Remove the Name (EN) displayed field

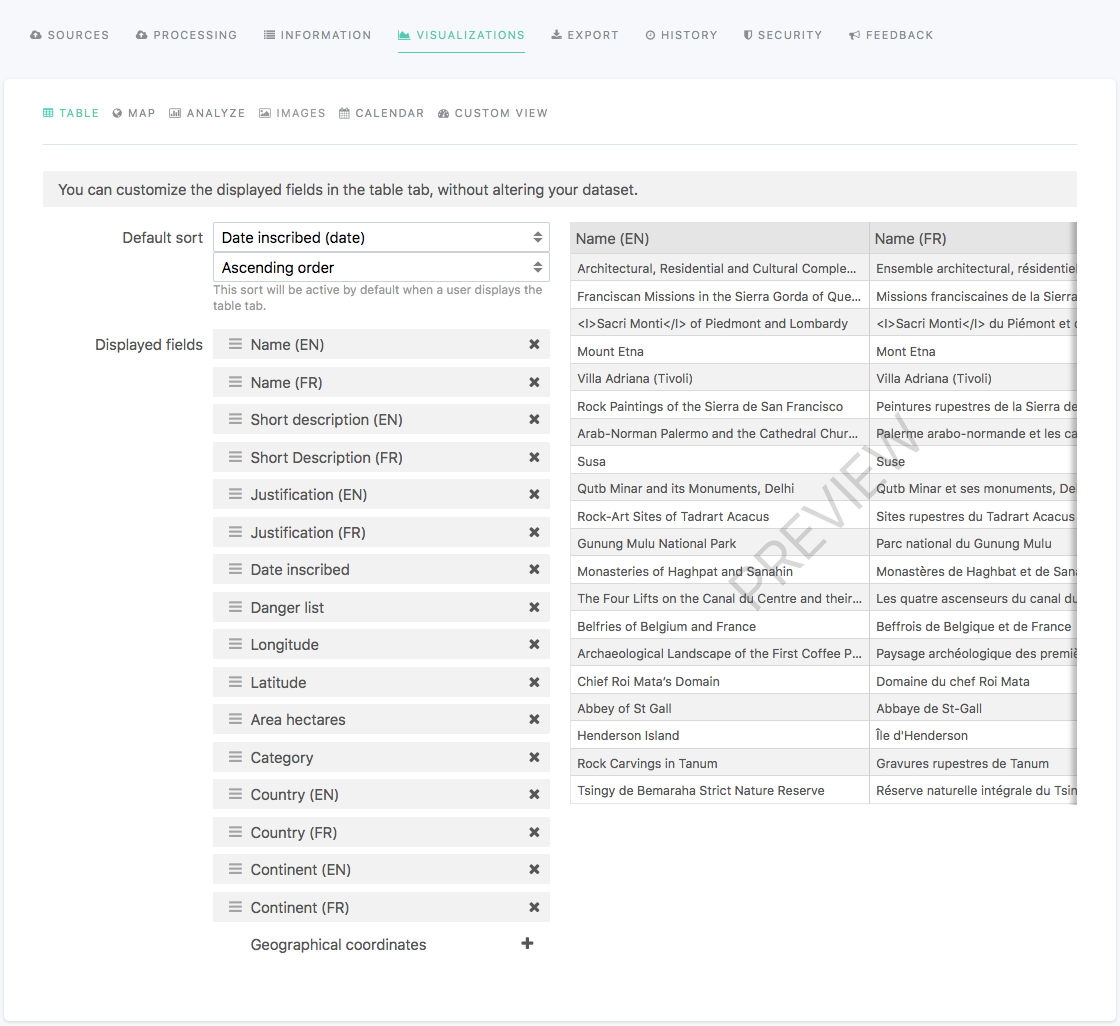click(534, 345)
